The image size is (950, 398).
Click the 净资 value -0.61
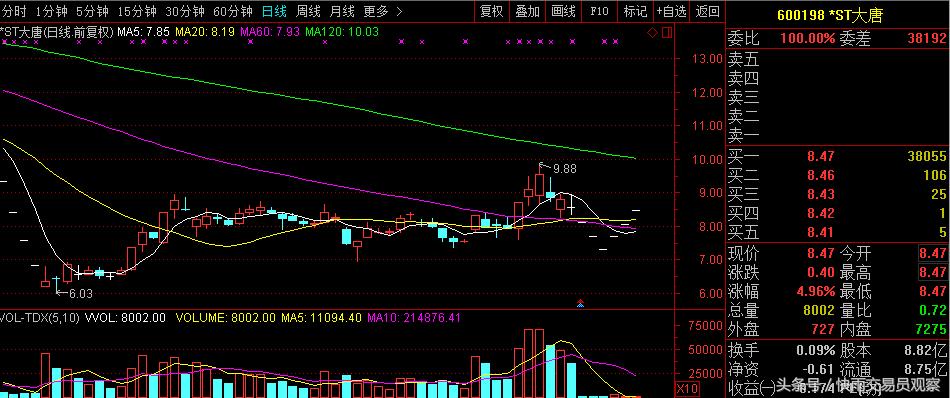(819, 369)
